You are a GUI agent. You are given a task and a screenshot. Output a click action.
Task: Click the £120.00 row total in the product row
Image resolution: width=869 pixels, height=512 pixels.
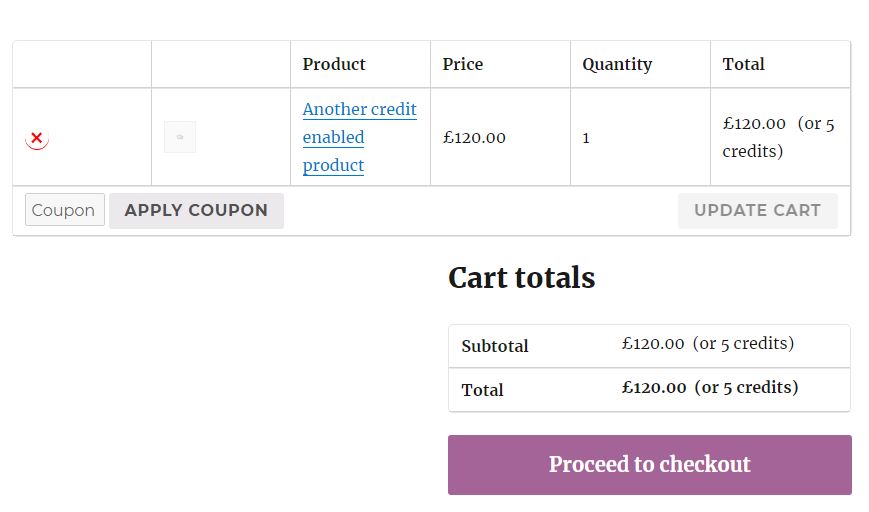point(754,124)
